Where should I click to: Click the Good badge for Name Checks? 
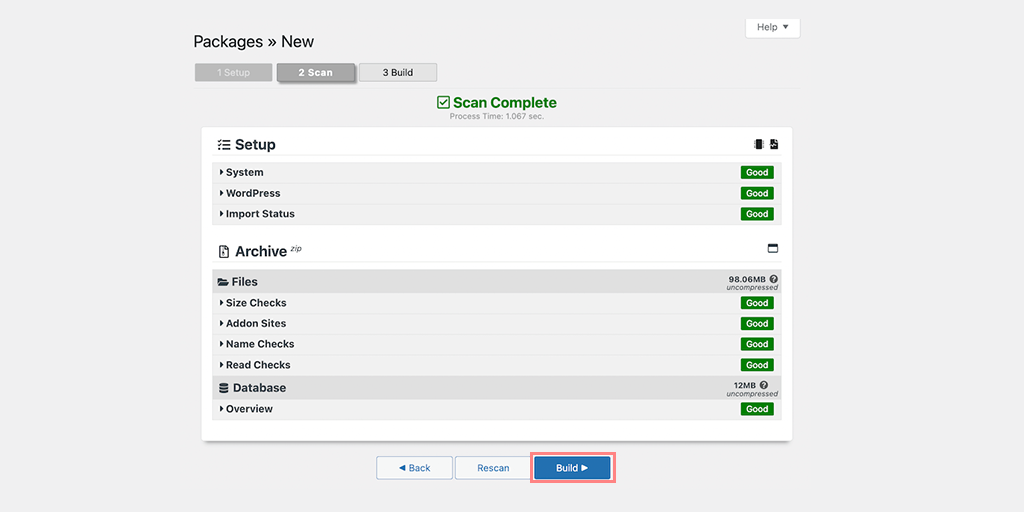(x=757, y=344)
